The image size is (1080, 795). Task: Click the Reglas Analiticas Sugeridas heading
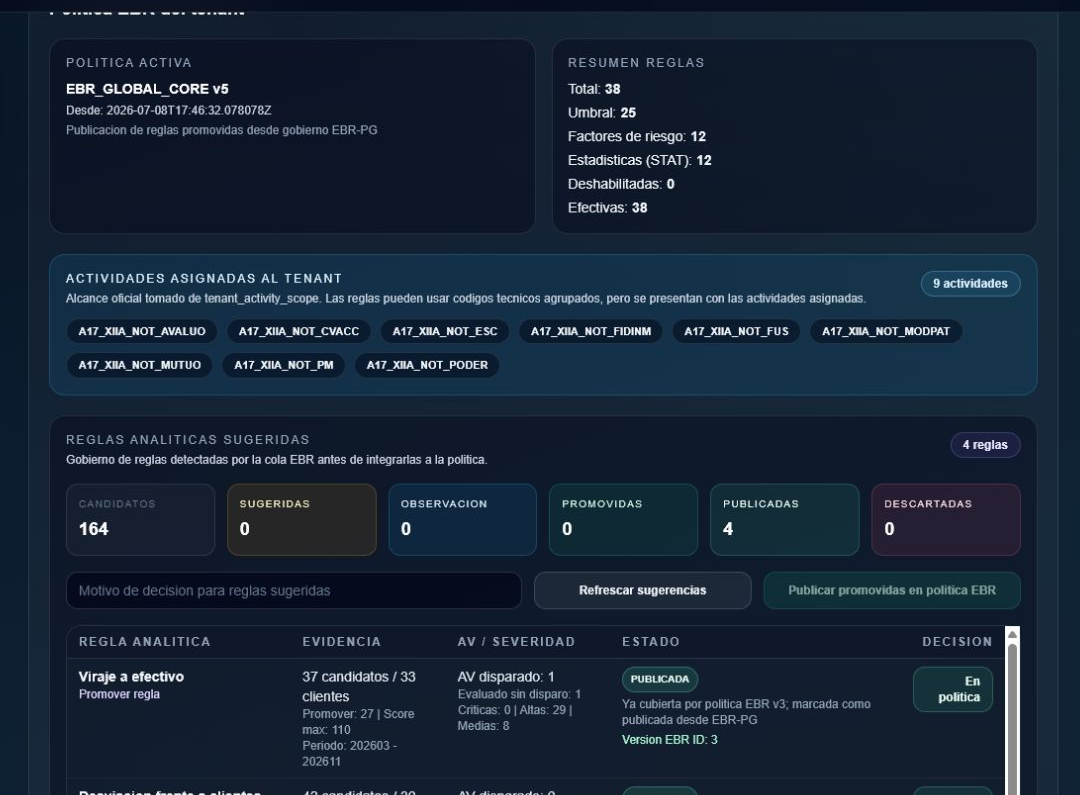pos(188,440)
